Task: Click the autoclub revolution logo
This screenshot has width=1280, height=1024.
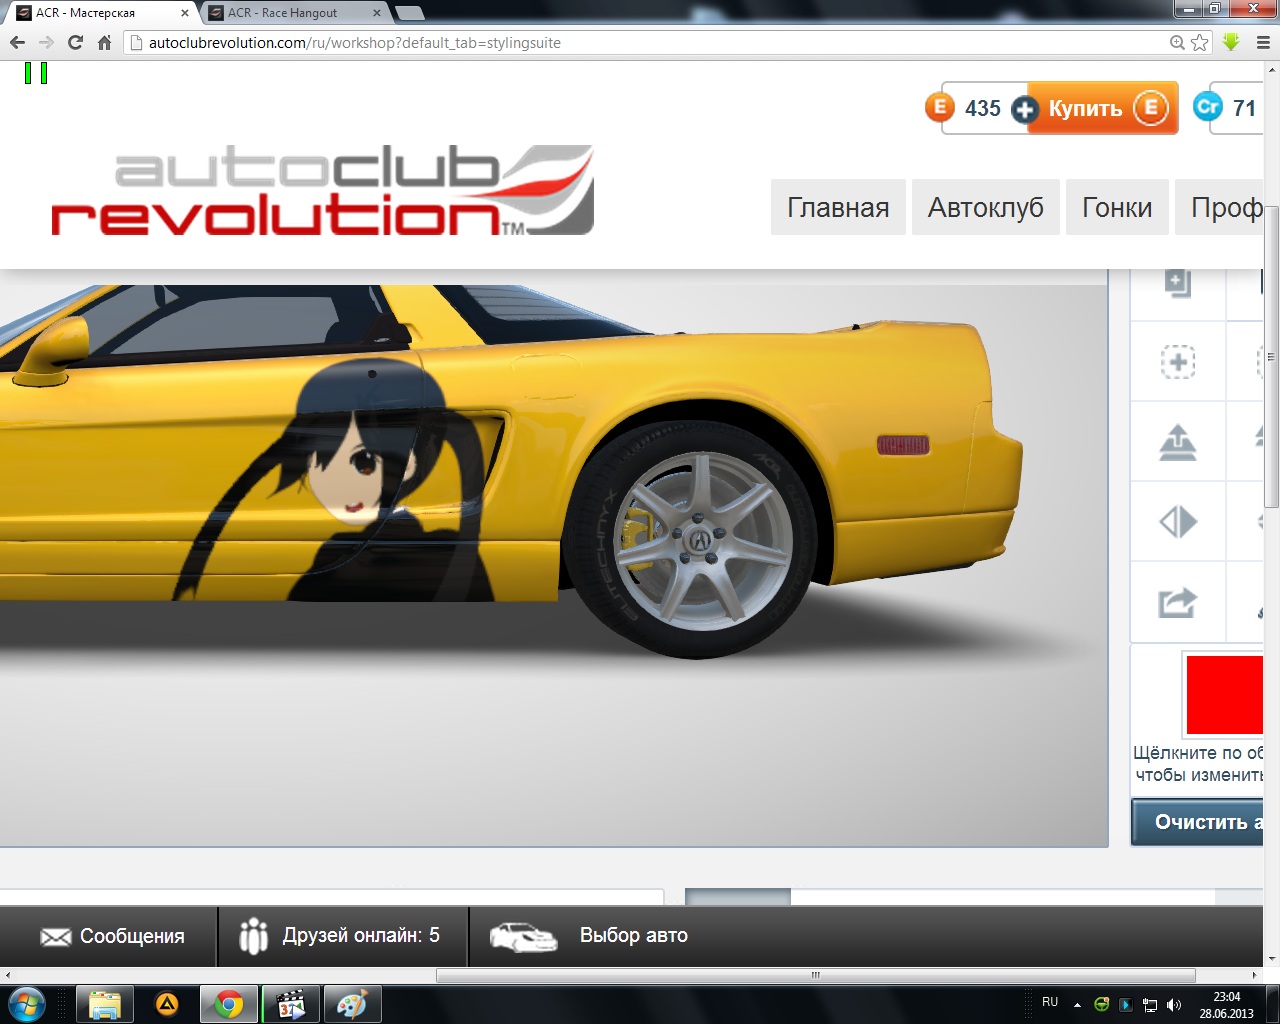Action: coord(323,191)
